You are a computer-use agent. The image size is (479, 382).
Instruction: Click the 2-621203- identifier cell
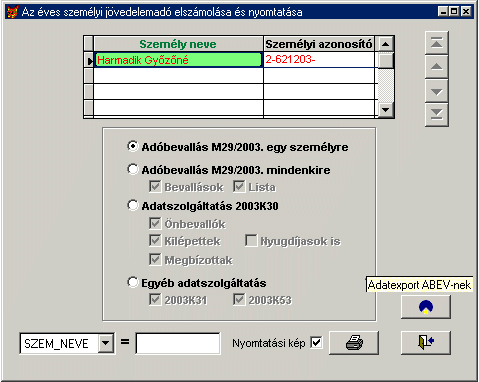pyautogui.click(x=319, y=60)
